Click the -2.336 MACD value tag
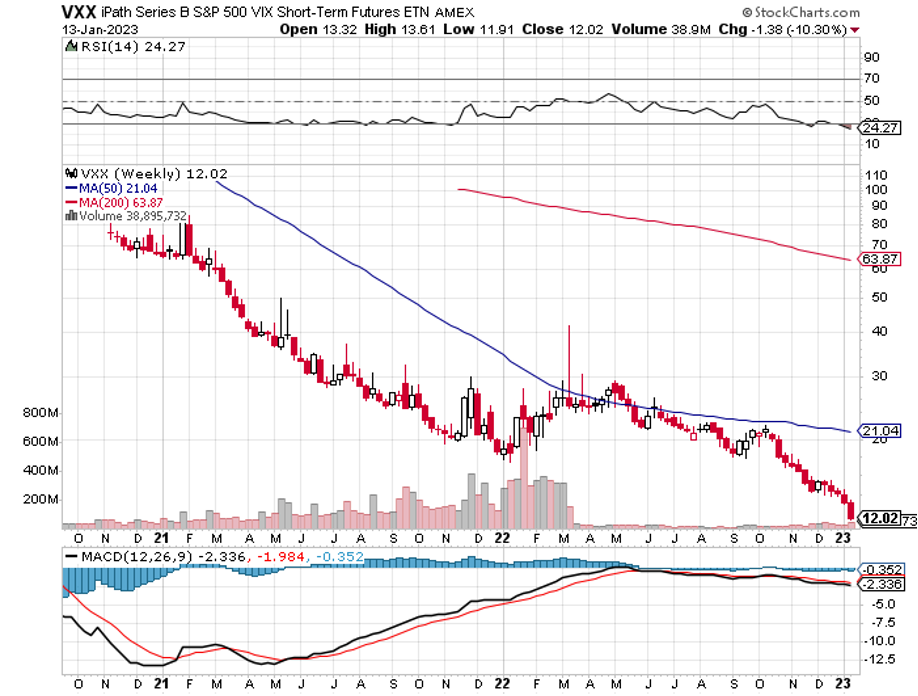This screenshot has height=696, width=918. 875,585
